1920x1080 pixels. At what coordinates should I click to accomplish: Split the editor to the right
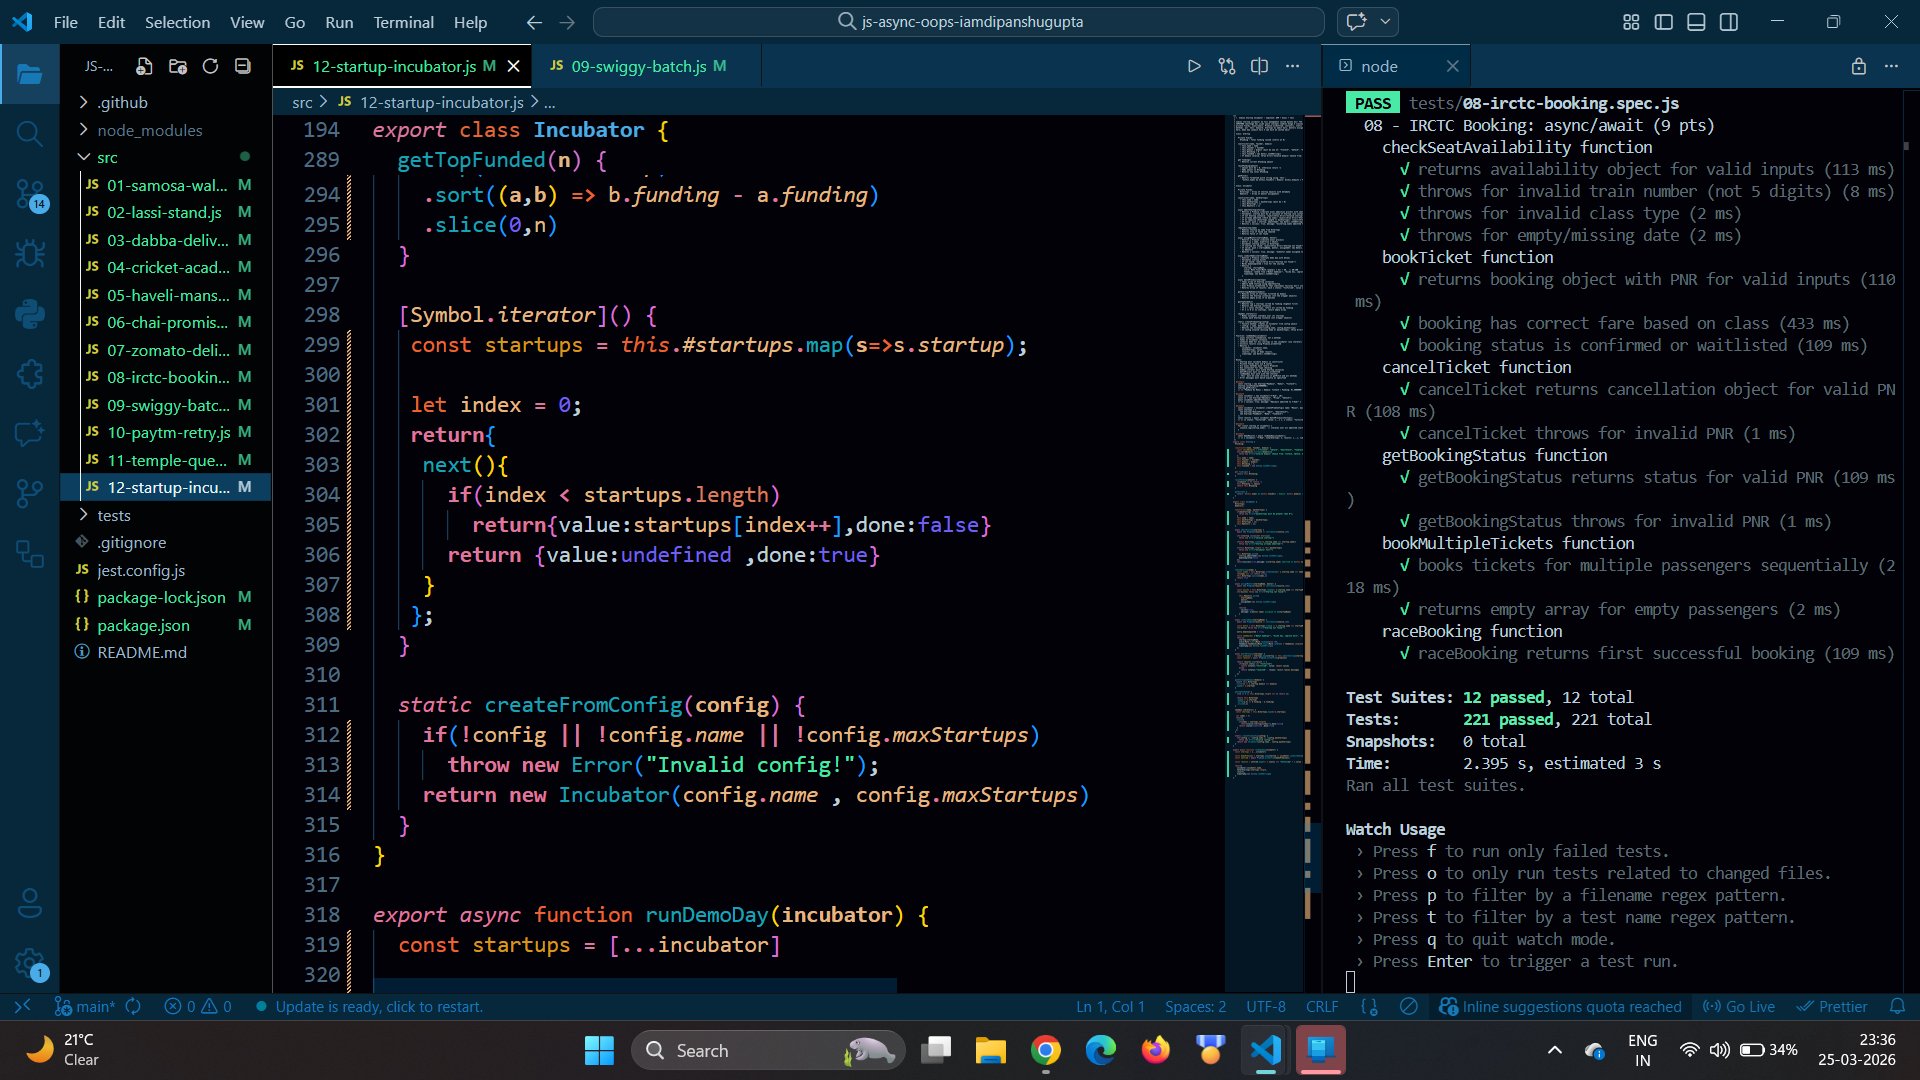point(1260,66)
